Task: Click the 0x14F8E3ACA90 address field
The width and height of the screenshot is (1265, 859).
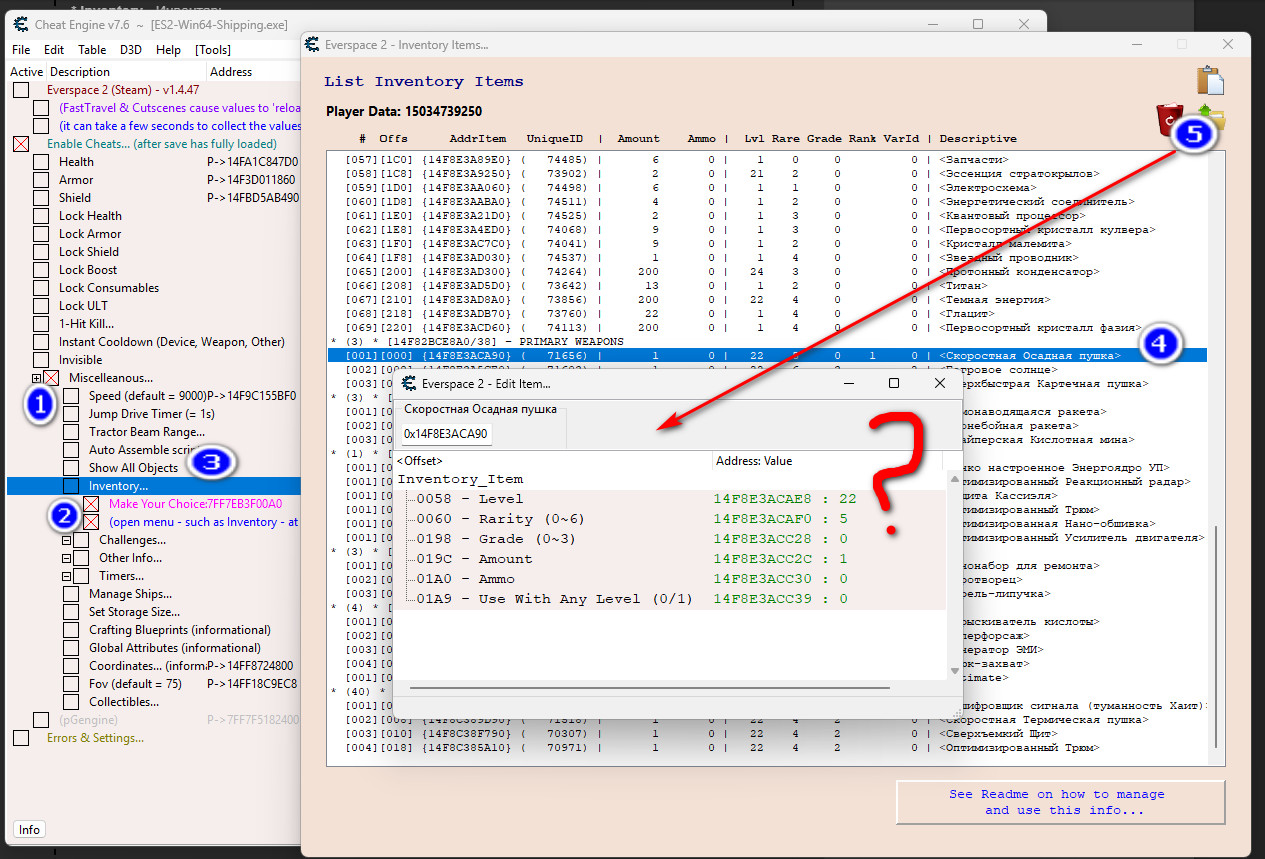Action: tap(446, 434)
